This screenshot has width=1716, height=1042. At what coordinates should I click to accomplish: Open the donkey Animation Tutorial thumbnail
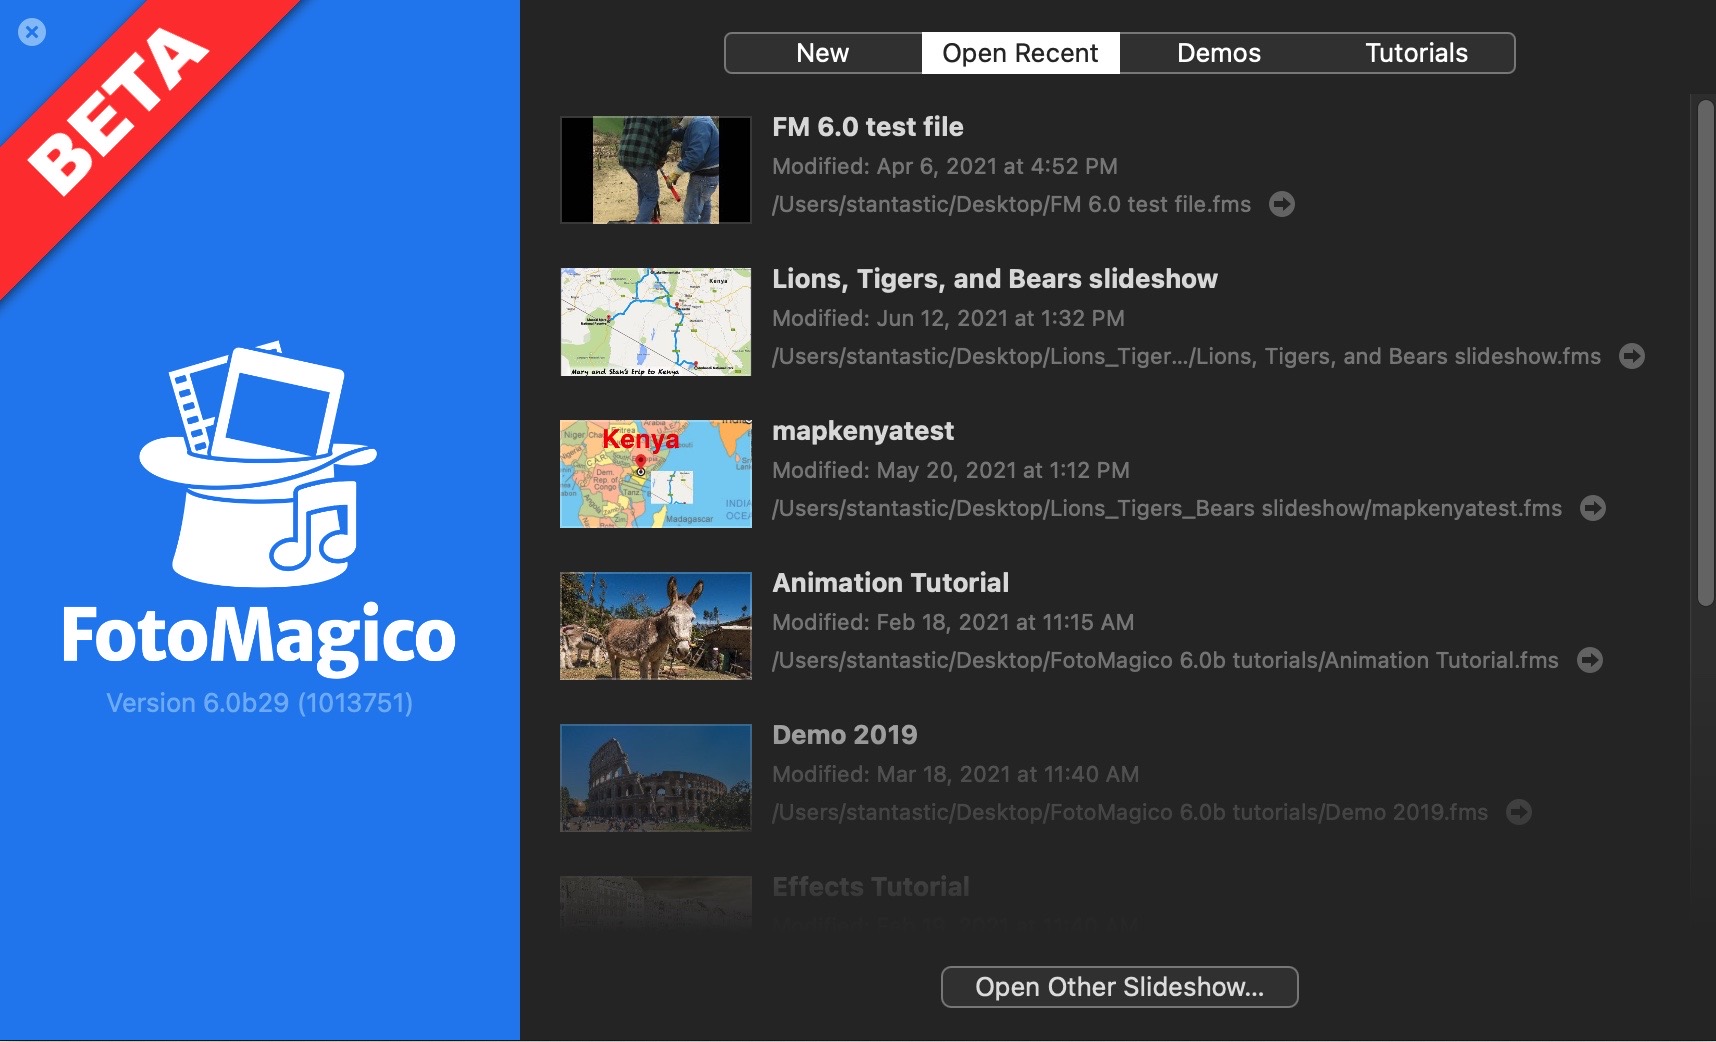tap(656, 626)
